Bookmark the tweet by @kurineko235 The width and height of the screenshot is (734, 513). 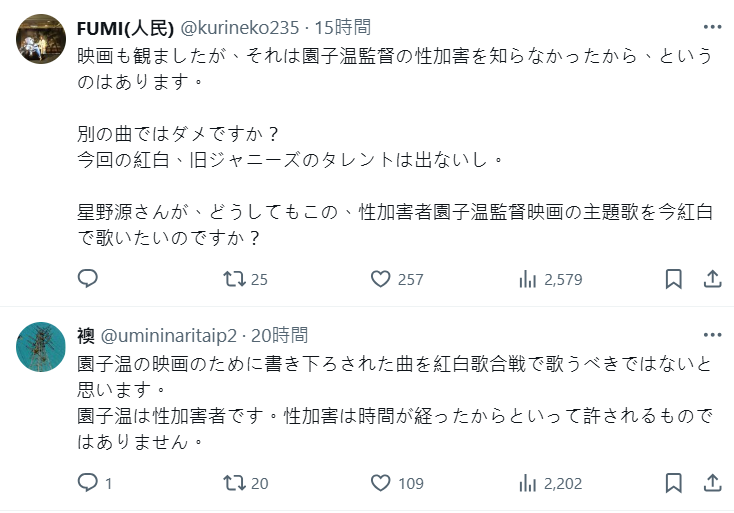click(675, 279)
